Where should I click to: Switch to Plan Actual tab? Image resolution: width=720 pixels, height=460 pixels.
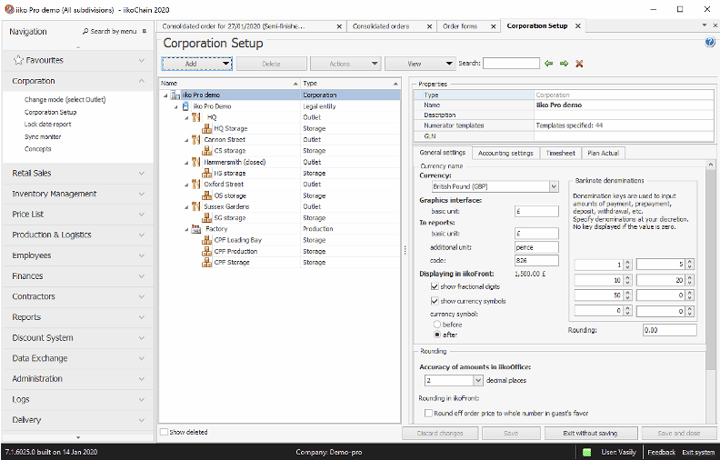(603, 153)
